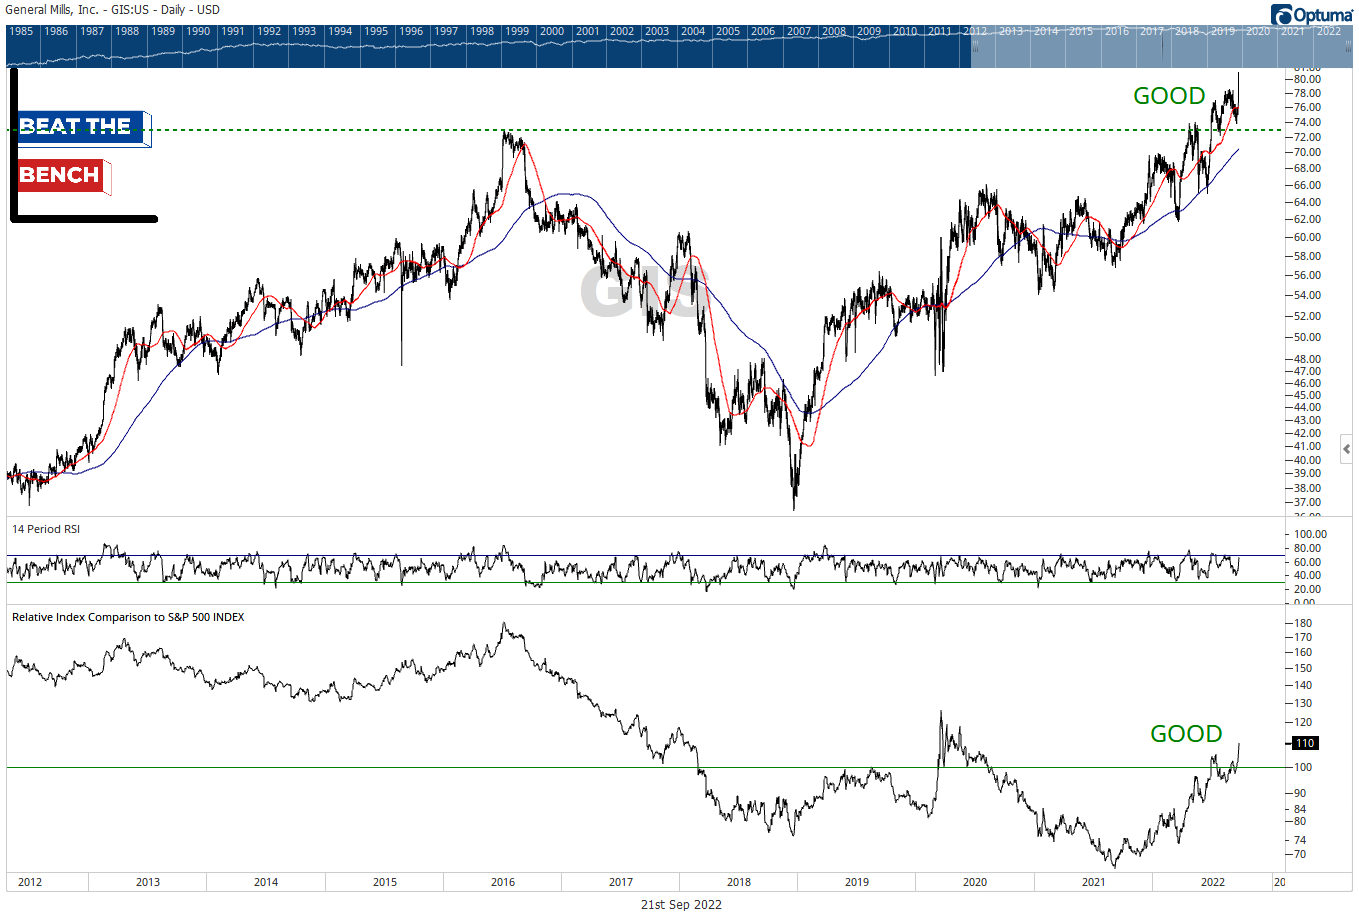This screenshot has width=1359, height=924.
Task: Expand the side panel arrow at chart's right edge
Action: tap(1346, 449)
